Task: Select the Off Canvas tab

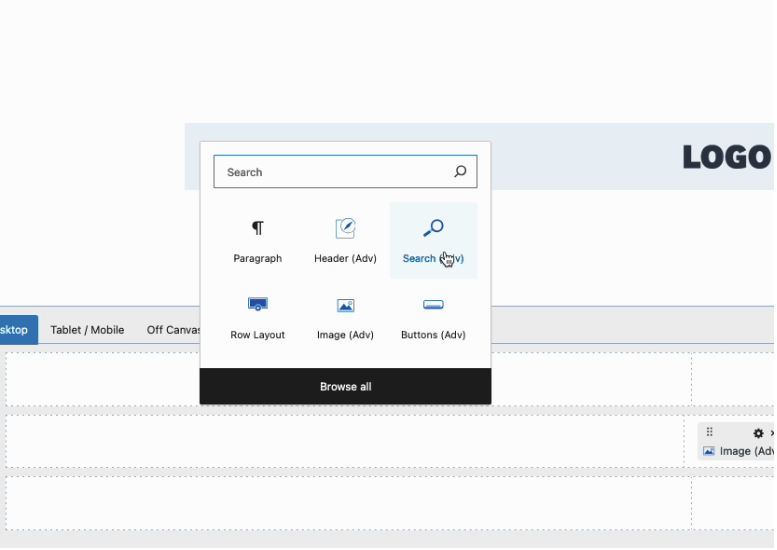Action: 173,330
